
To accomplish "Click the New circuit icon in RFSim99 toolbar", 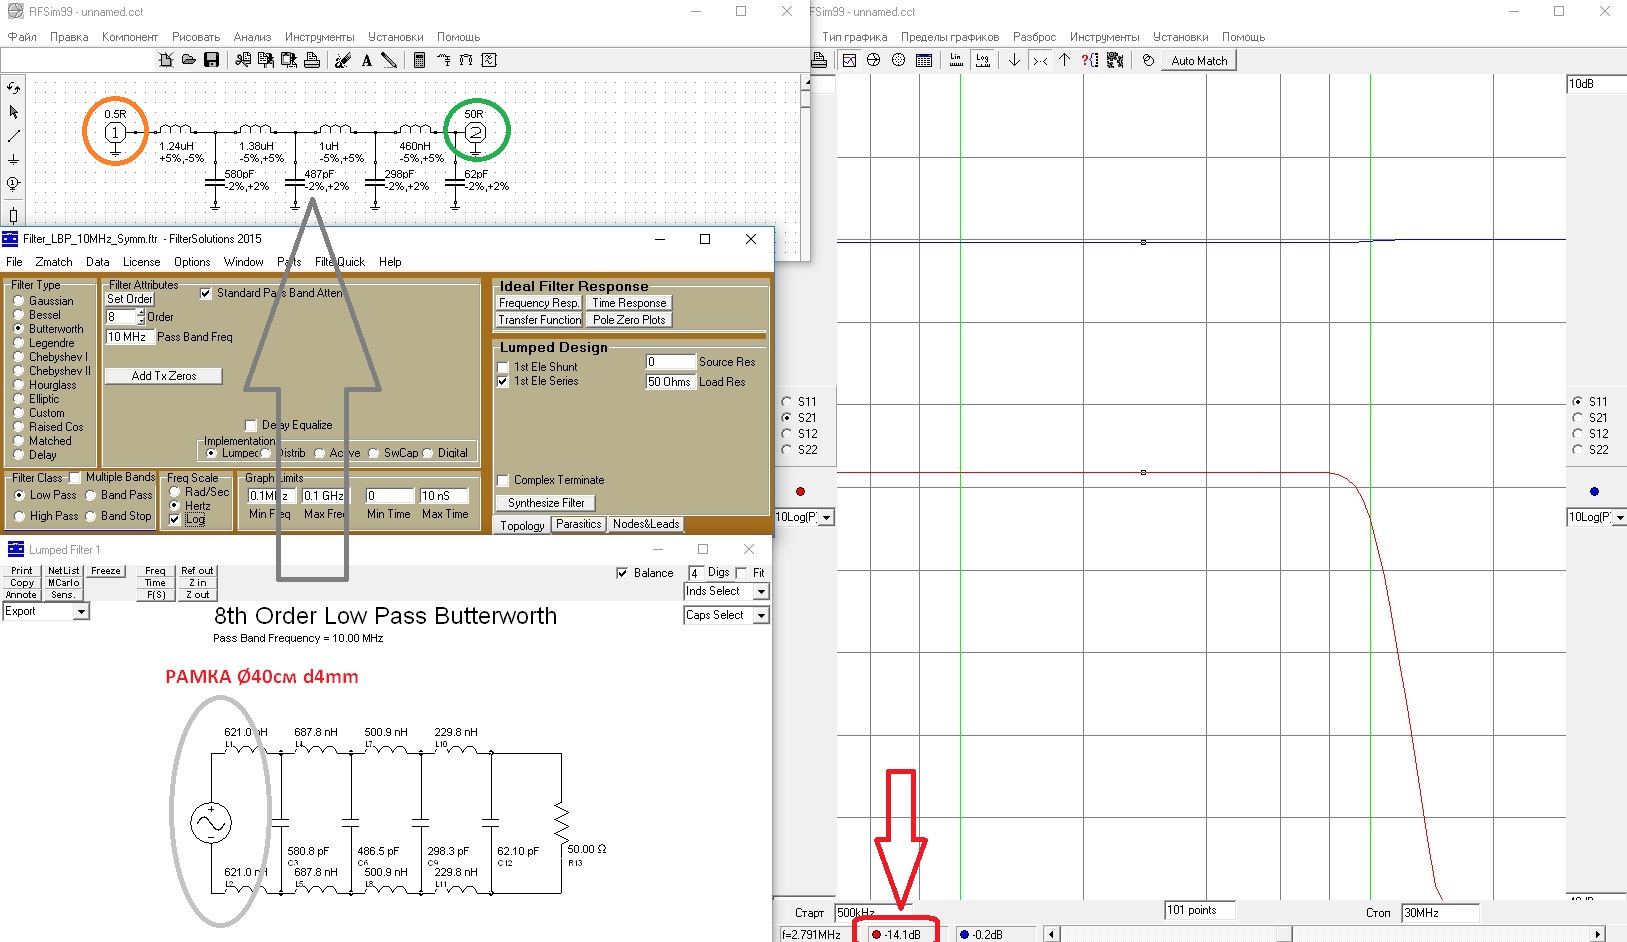I will click(x=166, y=60).
